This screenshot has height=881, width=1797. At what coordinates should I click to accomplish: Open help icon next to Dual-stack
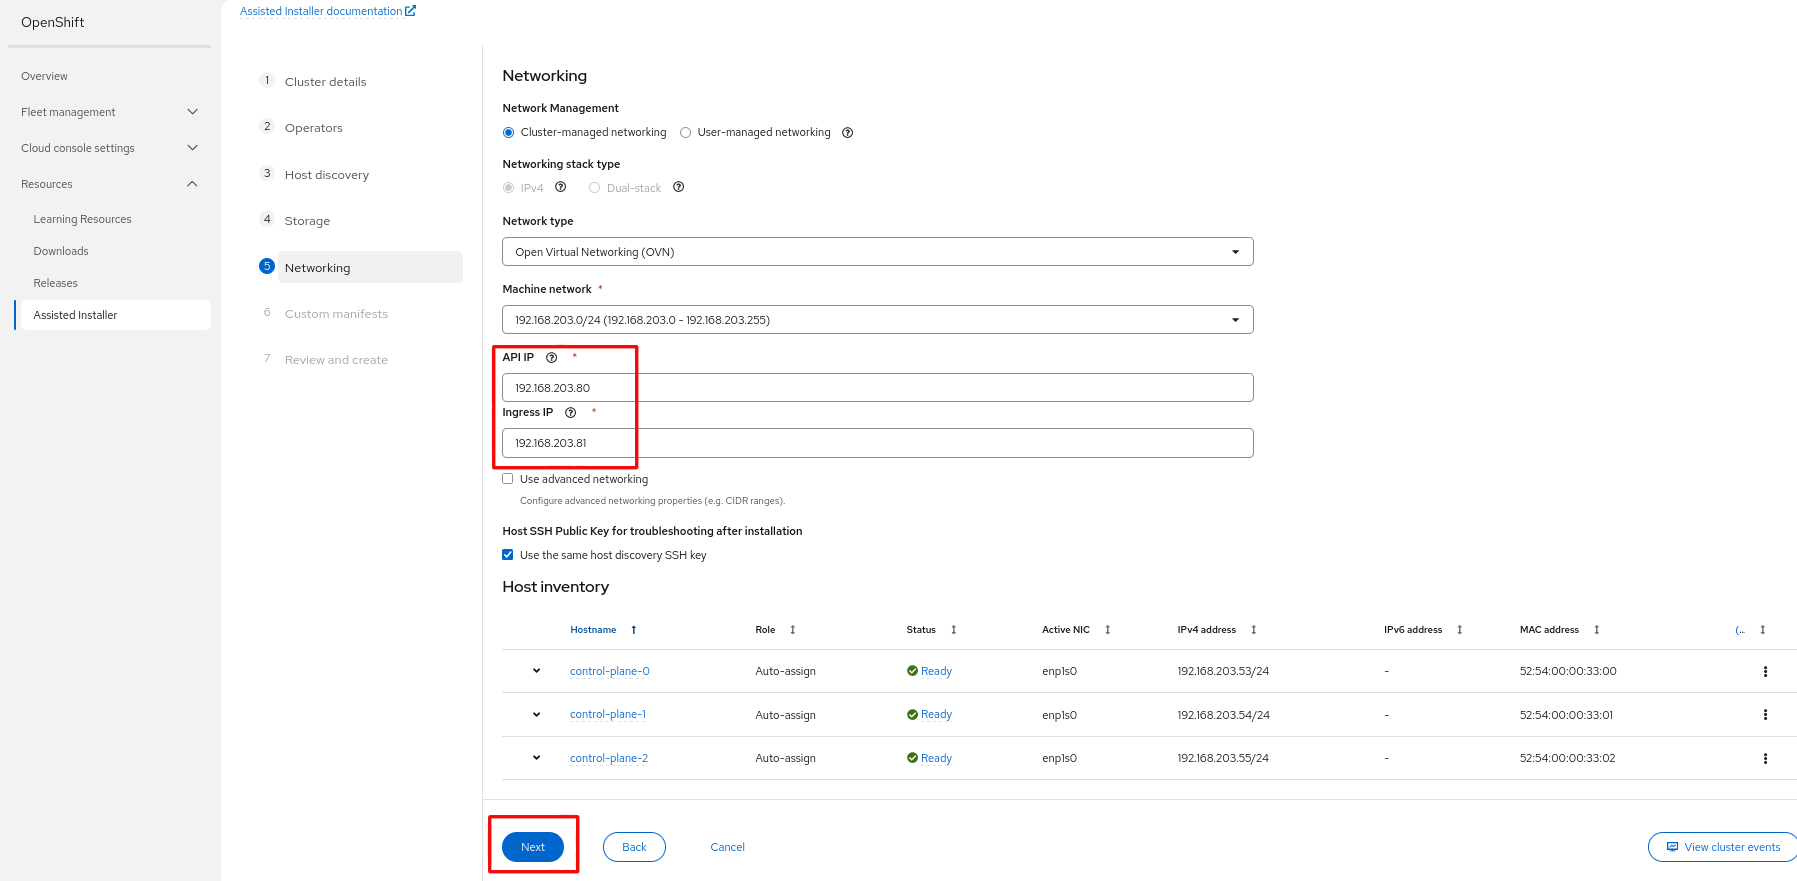coord(678,187)
